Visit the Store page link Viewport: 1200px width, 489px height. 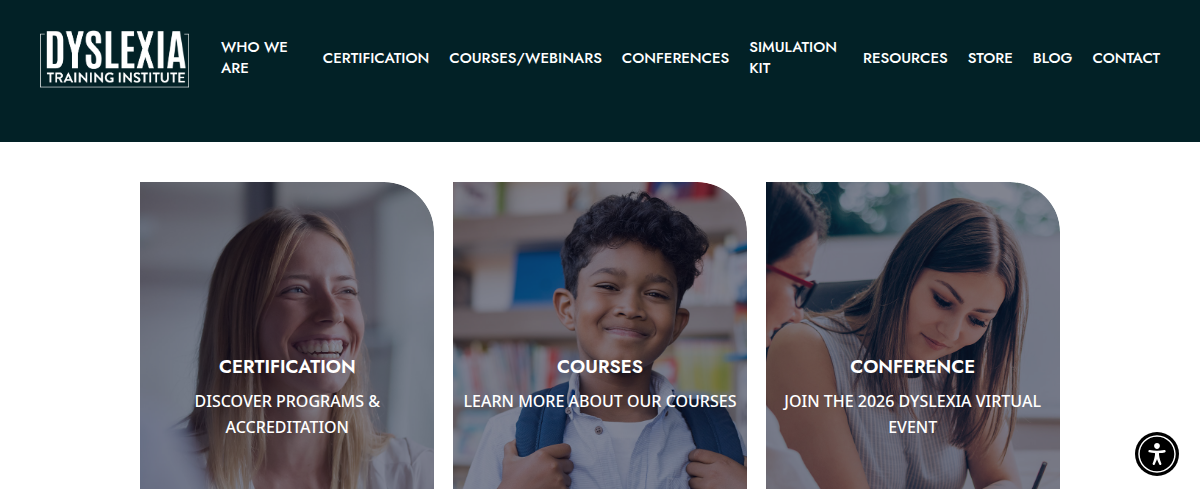[990, 58]
